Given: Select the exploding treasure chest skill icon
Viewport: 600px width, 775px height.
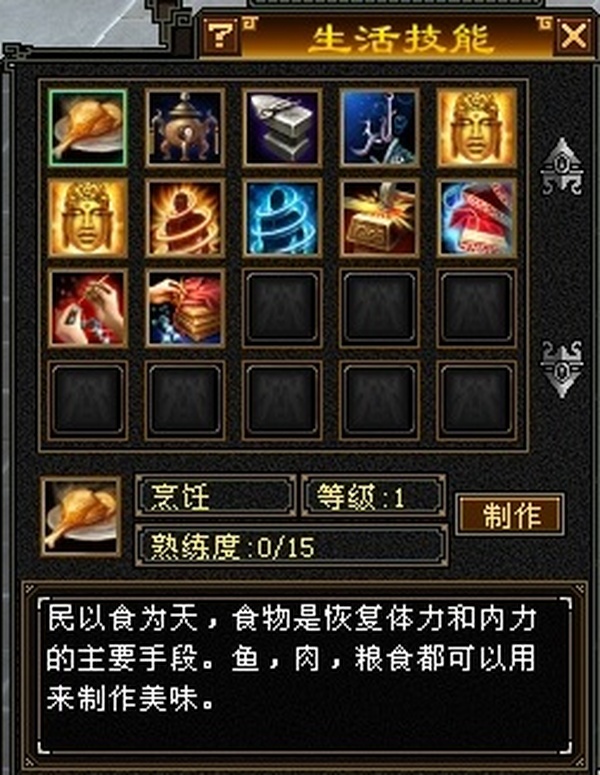Looking at the screenshot, I should pyautogui.click(x=380, y=218).
